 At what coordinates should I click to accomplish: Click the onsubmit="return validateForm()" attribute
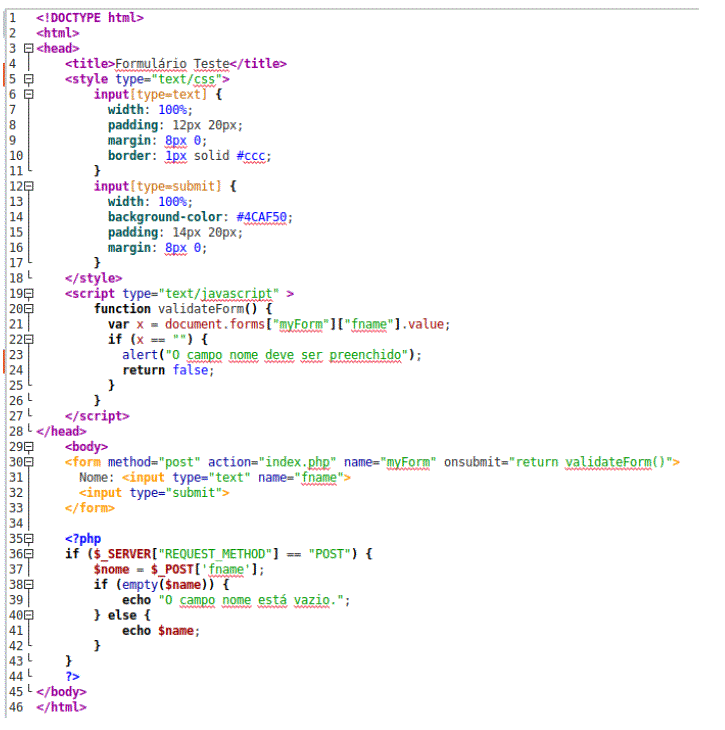558,462
